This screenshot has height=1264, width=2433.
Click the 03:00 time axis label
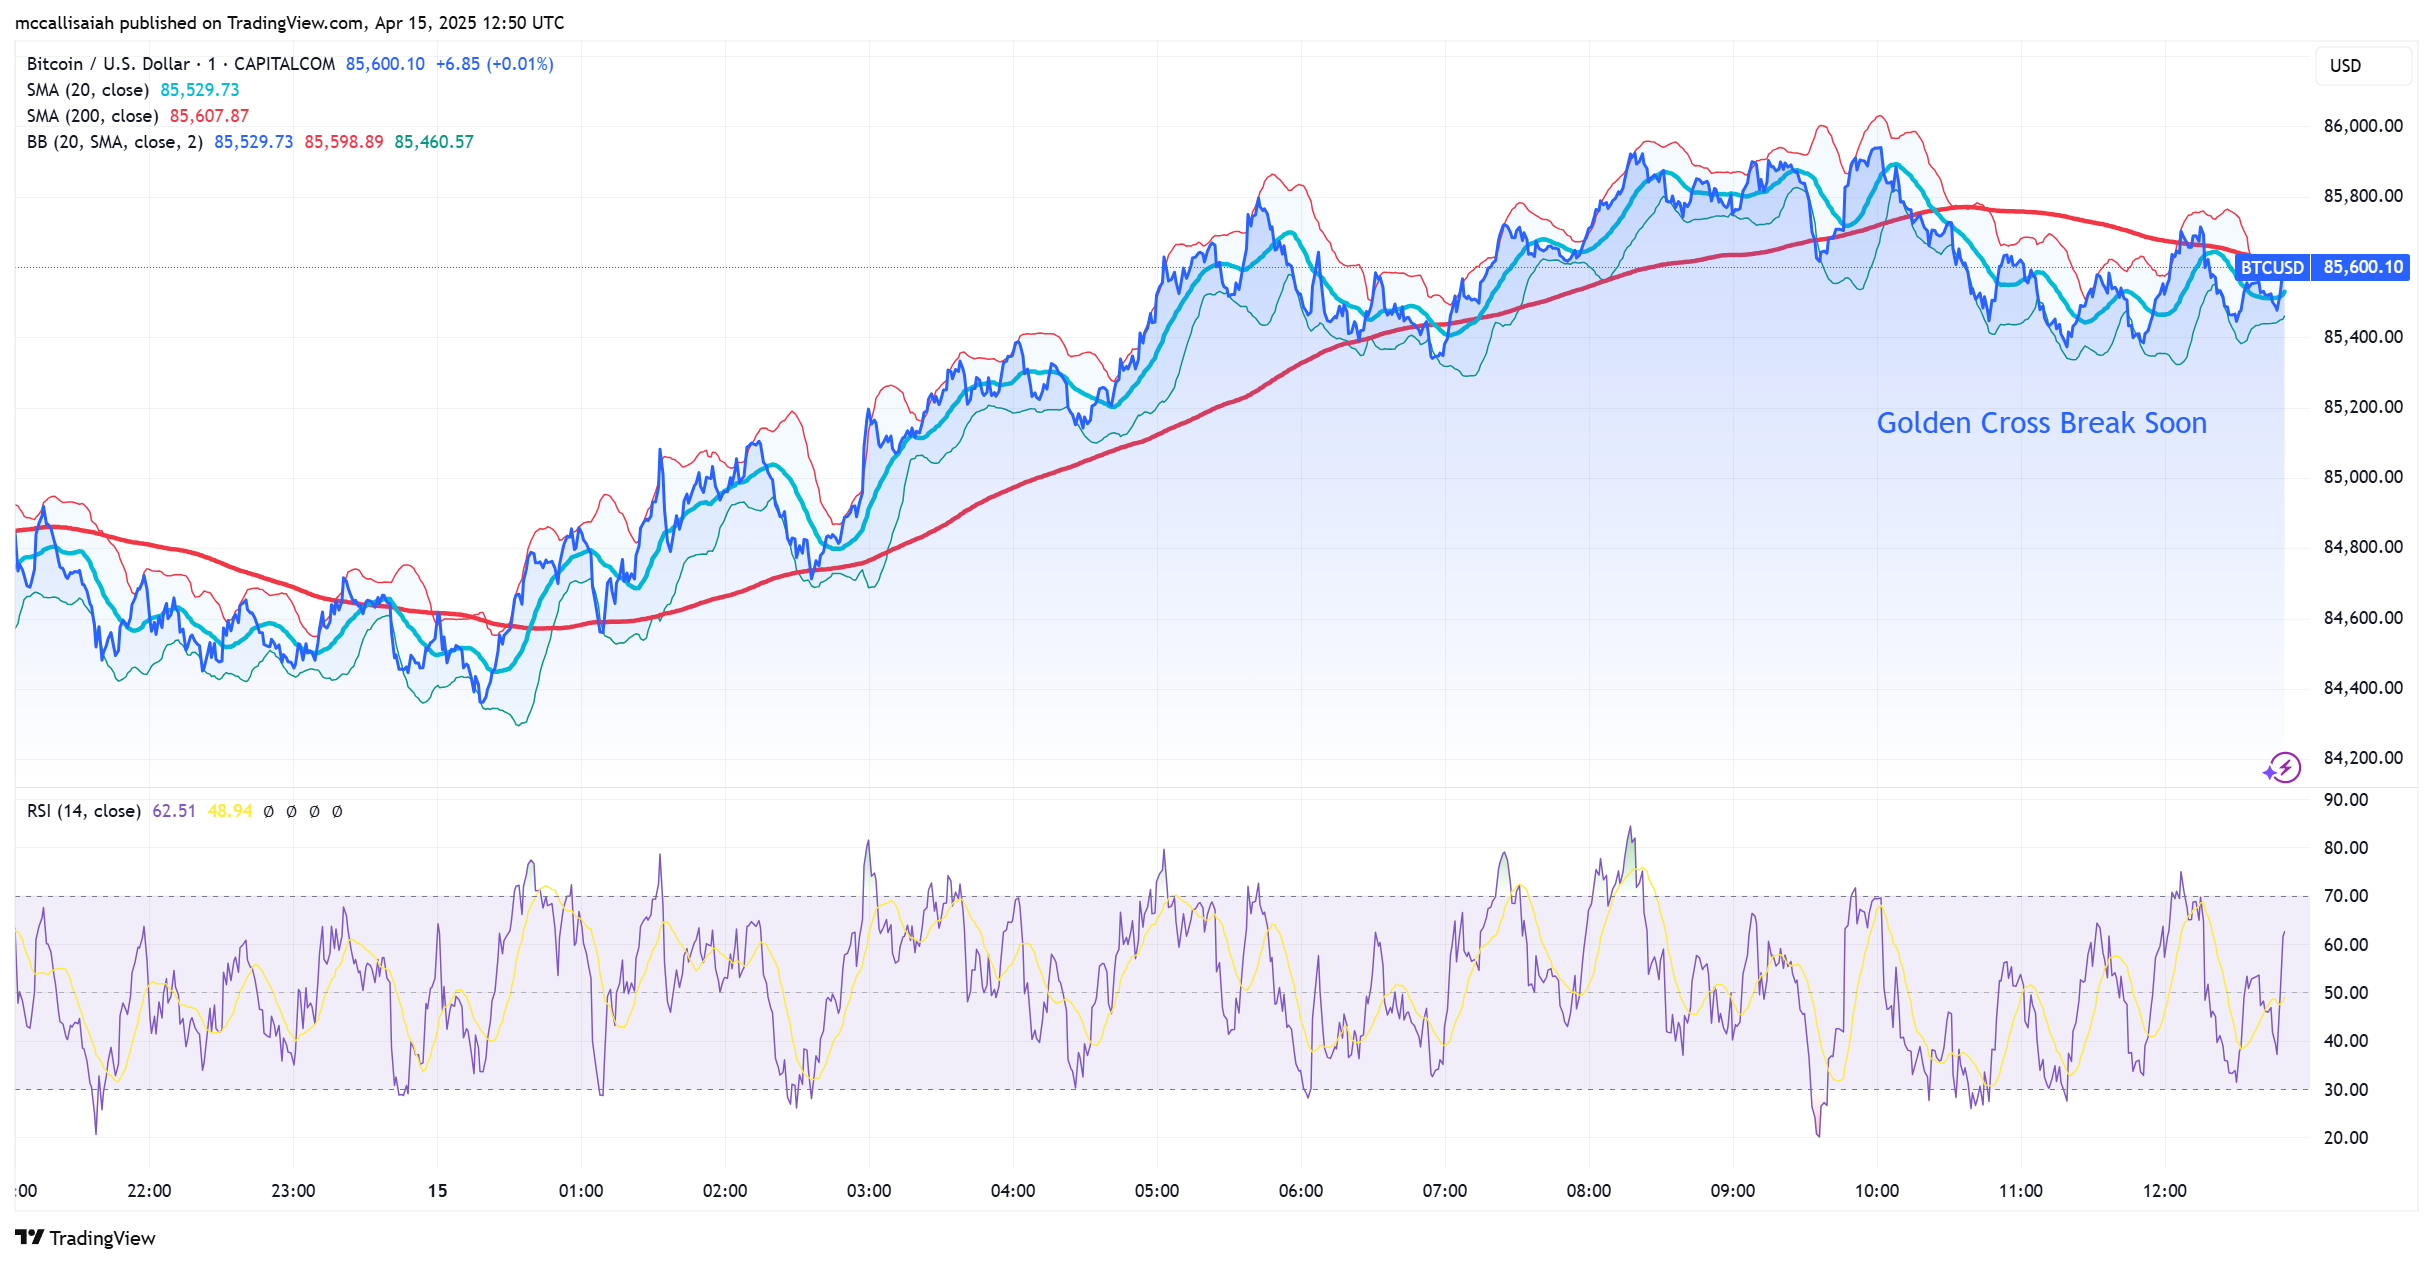click(868, 1191)
